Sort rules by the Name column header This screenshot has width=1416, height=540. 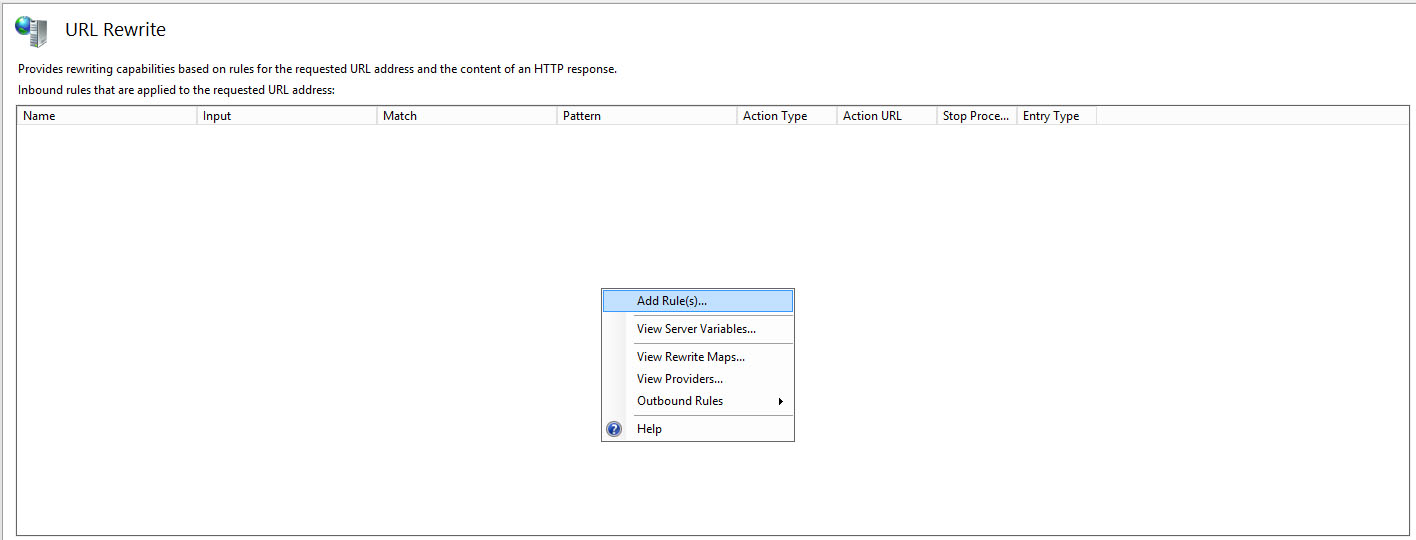pyautogui.click(x=107, y=116)
